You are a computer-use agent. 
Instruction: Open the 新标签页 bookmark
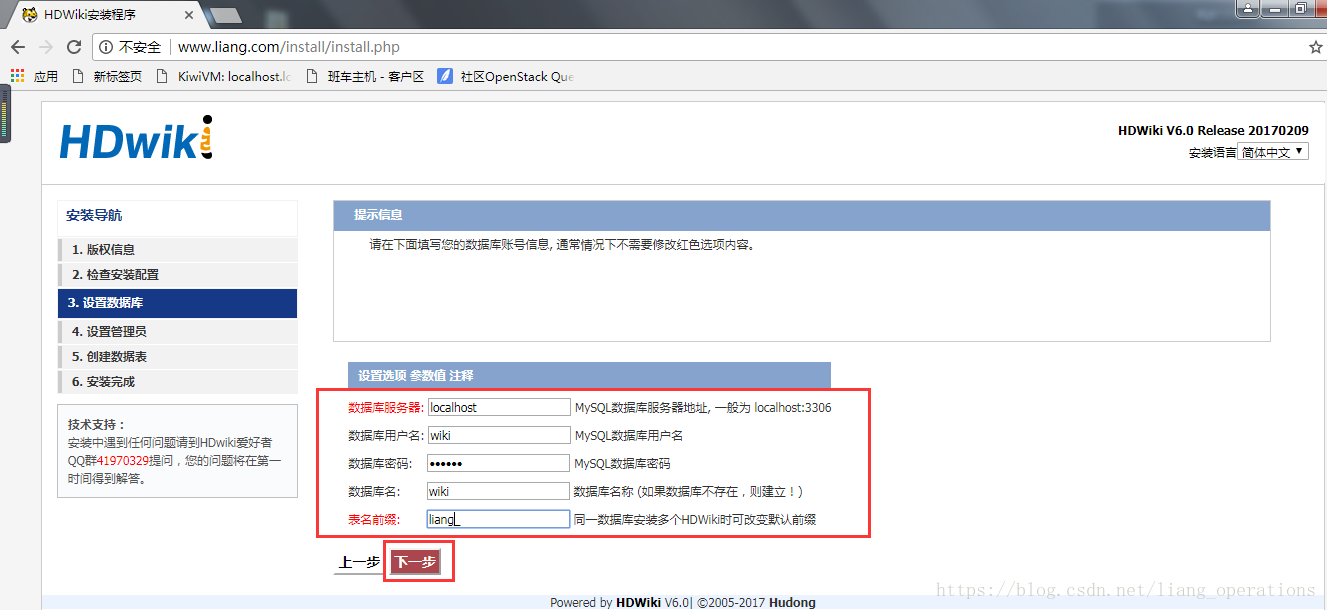click(107, 76)
